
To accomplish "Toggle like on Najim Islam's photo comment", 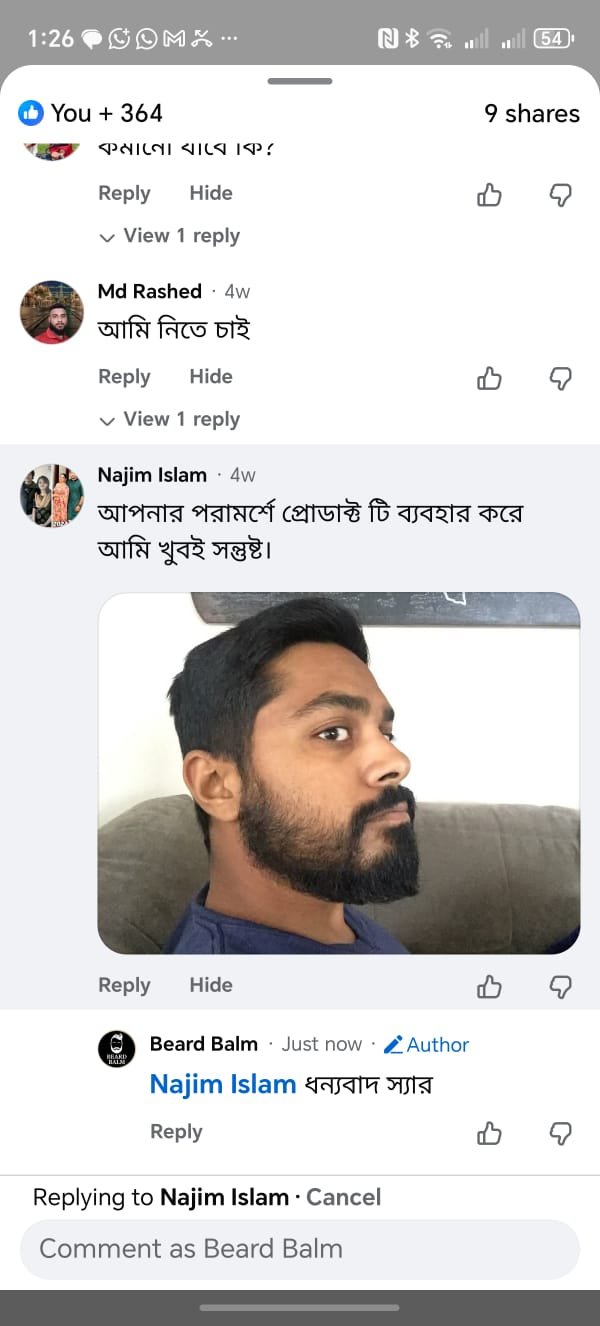I will (x=489, y=986).
